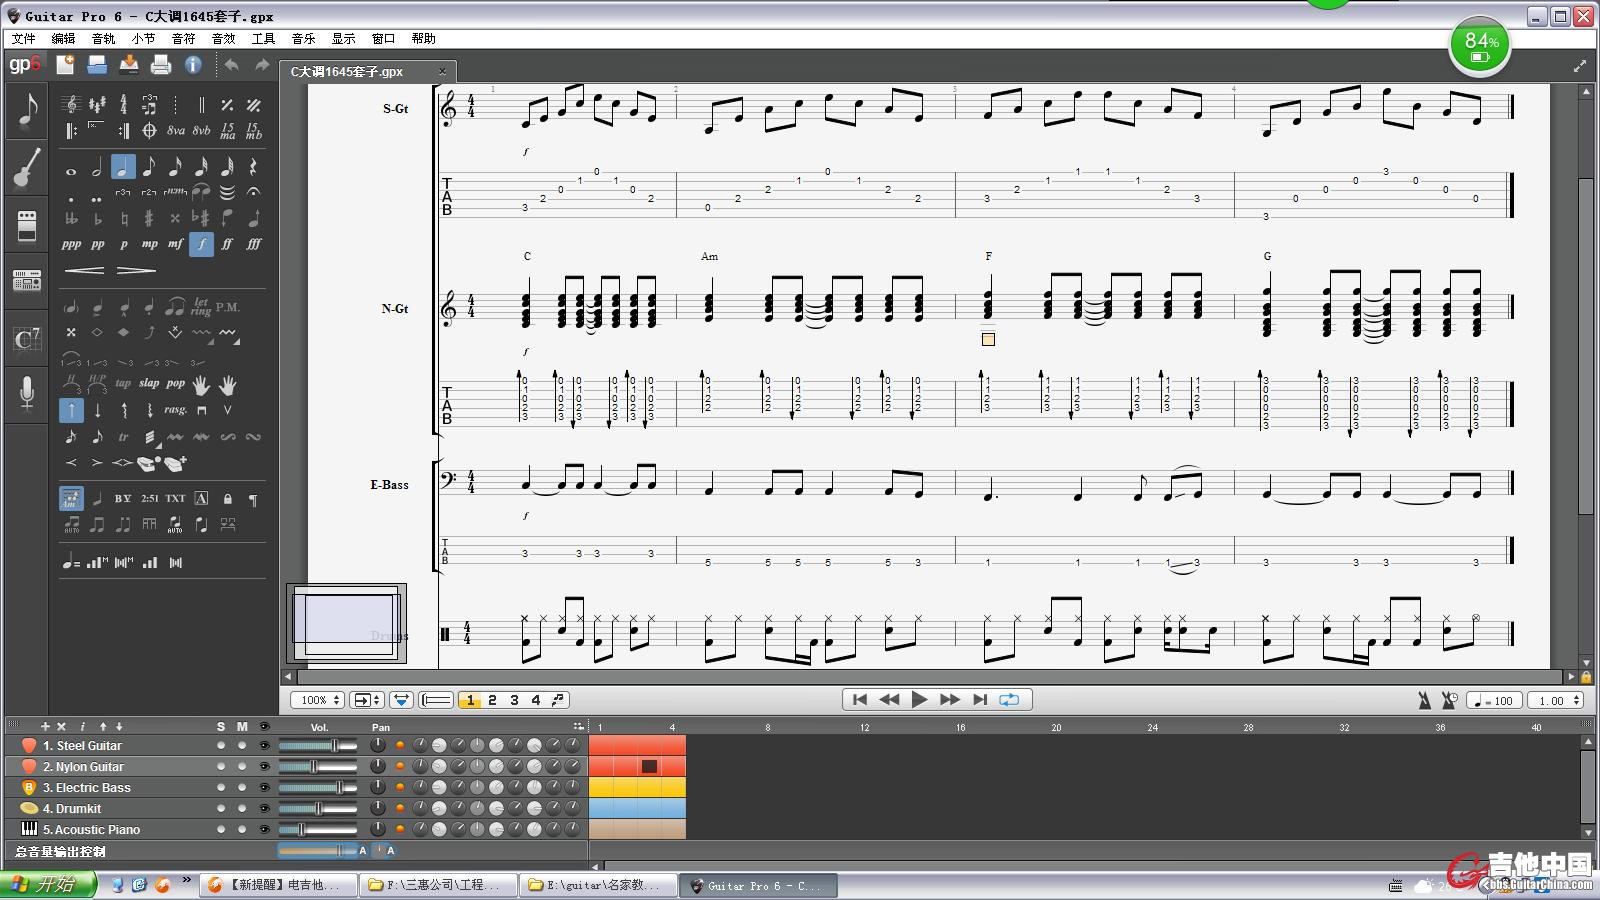Click the open file folder icon
Image resolution: width=1600 pixels, height=900 pixels.
97,65
